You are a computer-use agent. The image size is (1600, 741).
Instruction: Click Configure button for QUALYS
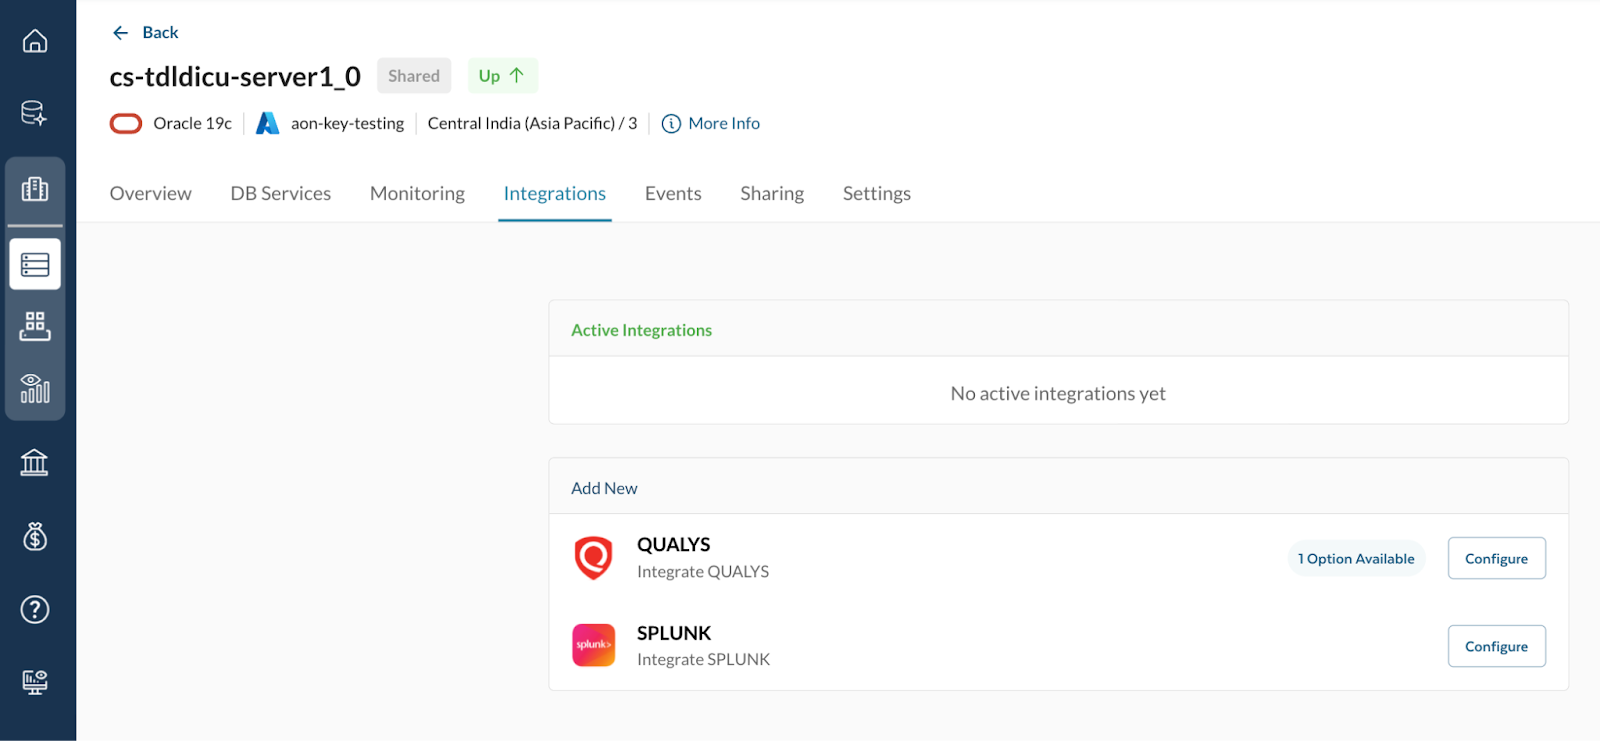coord(1496,558)
